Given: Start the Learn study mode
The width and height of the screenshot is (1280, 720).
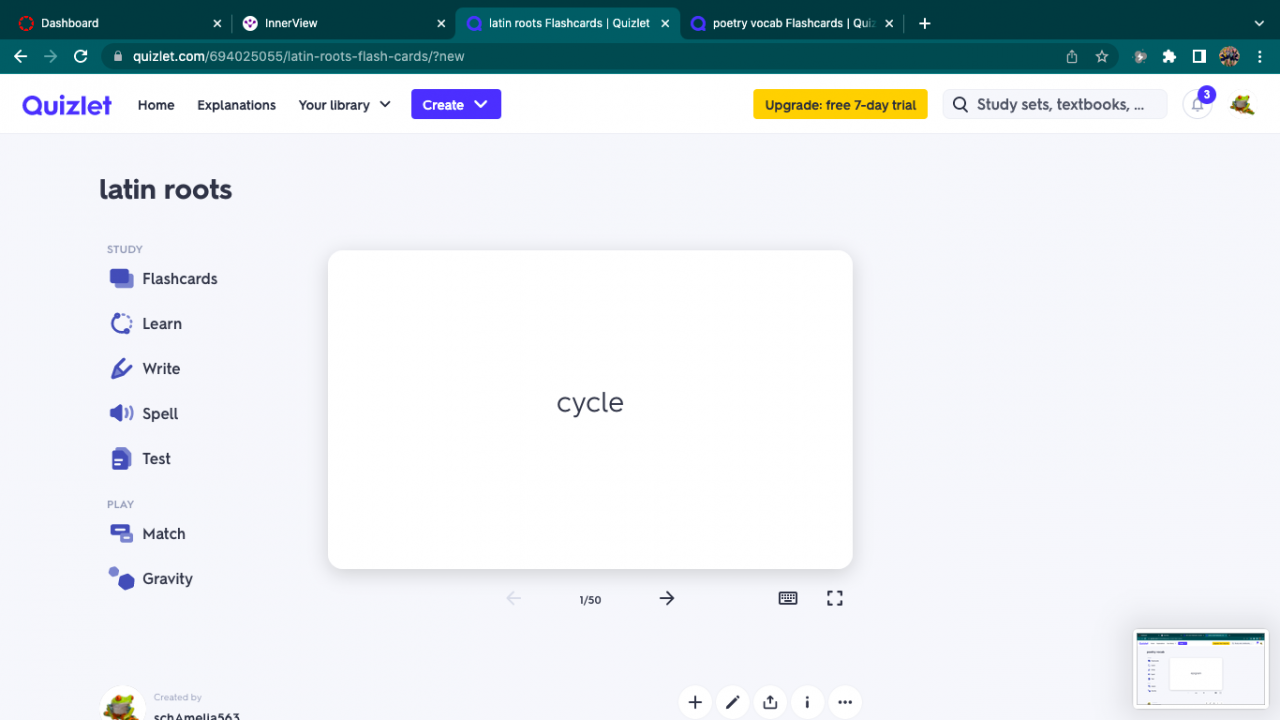Looking at the screenshot, I should click(x=146, y=324).
